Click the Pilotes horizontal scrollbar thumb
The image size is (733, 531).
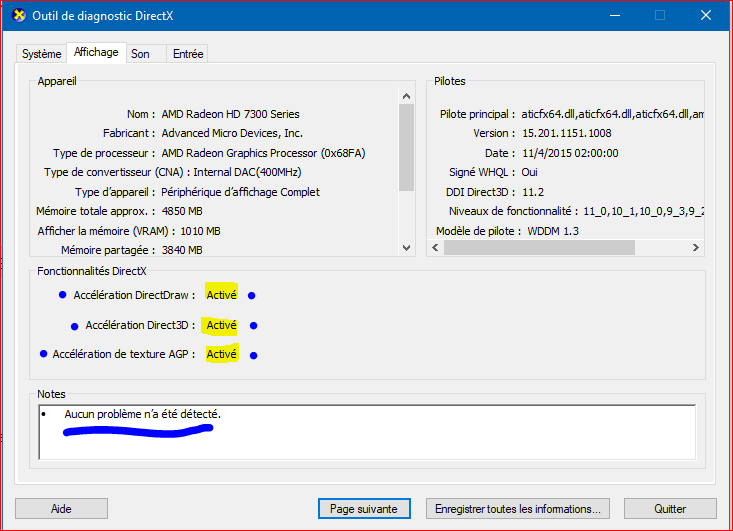click(x=539, y=247)
